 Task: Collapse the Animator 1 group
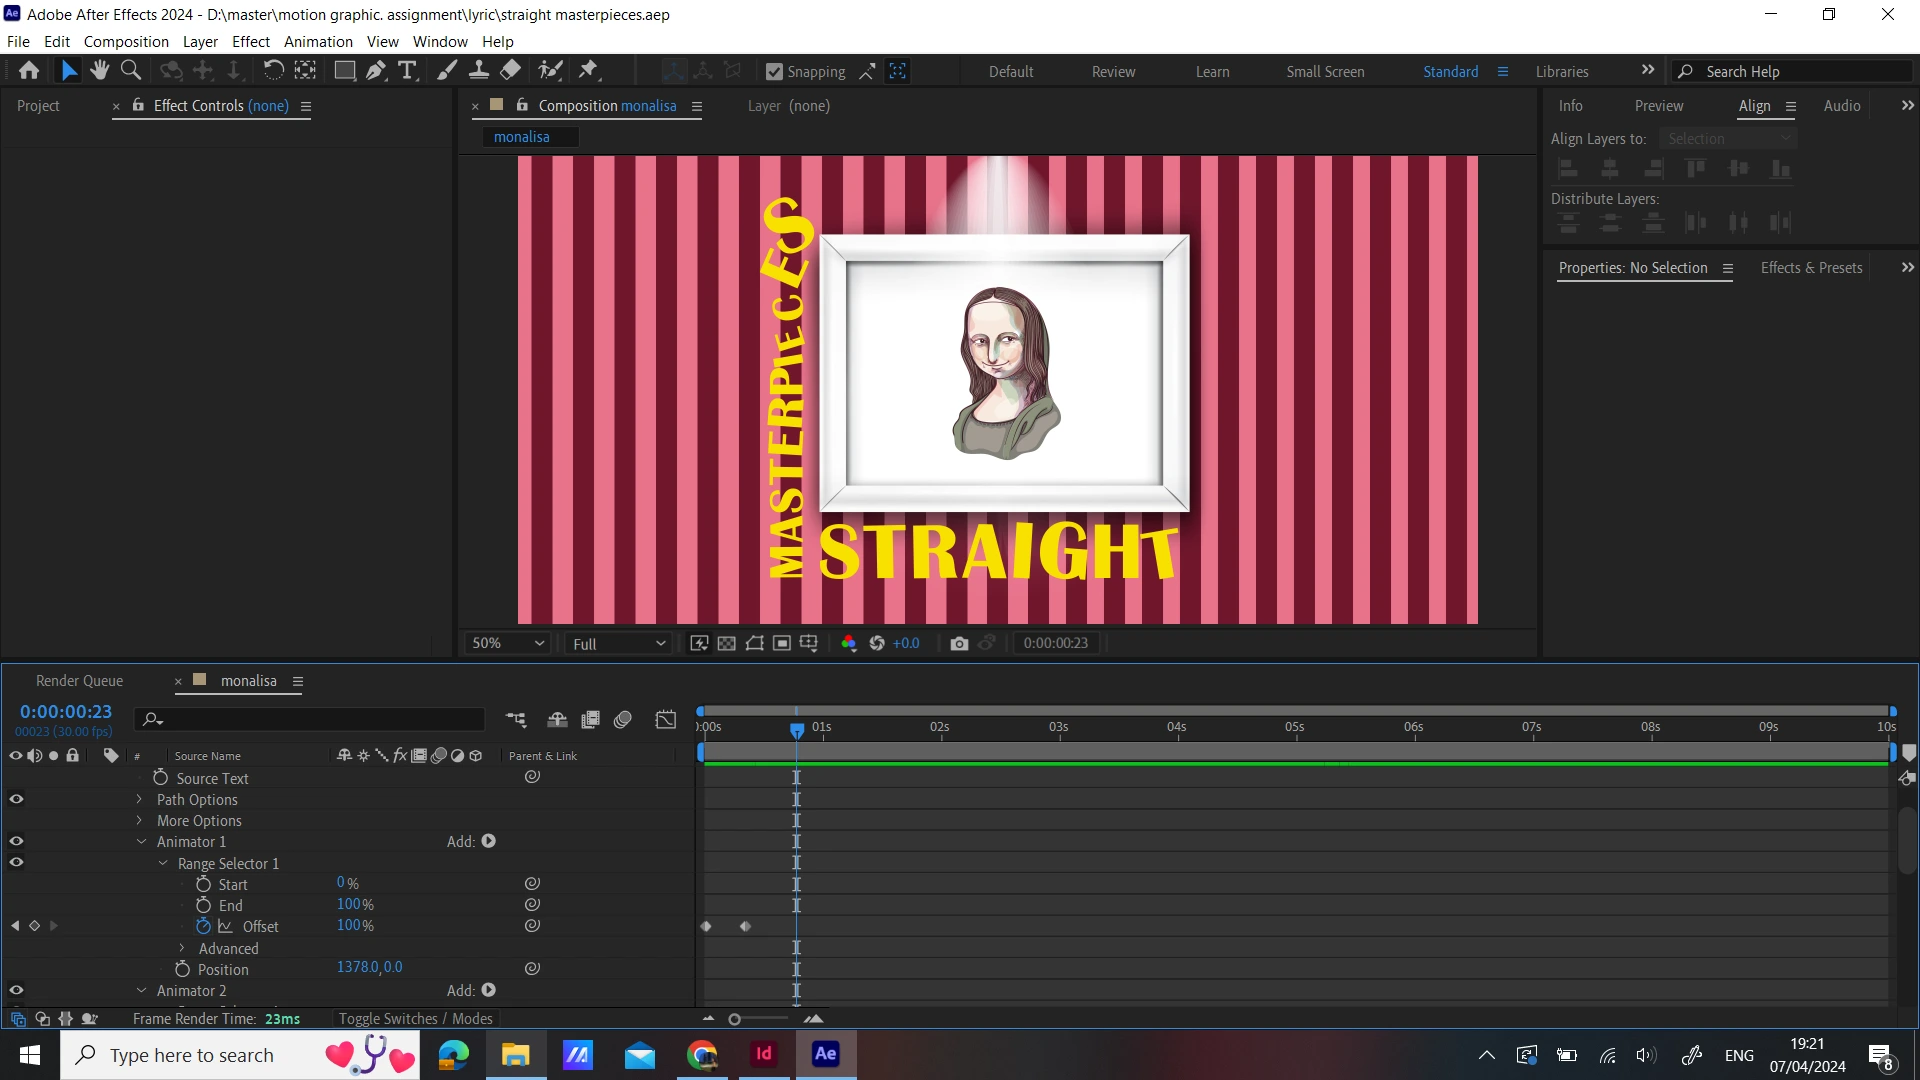[141, 842]
